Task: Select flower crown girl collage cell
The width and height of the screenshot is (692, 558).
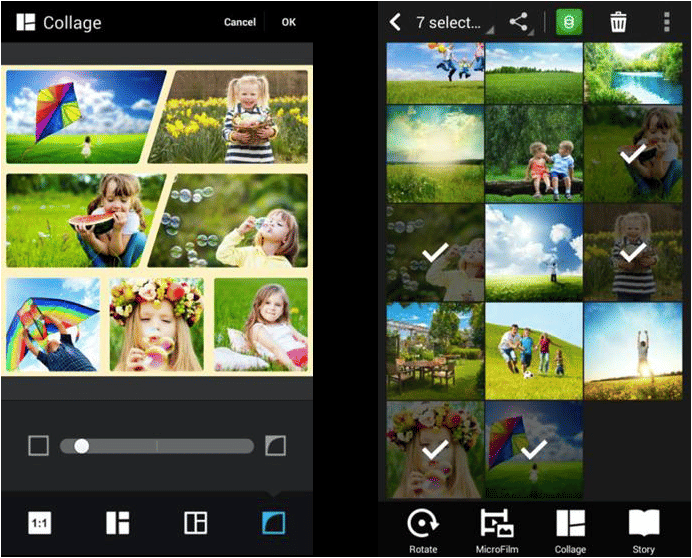Action: coord(157,324)
